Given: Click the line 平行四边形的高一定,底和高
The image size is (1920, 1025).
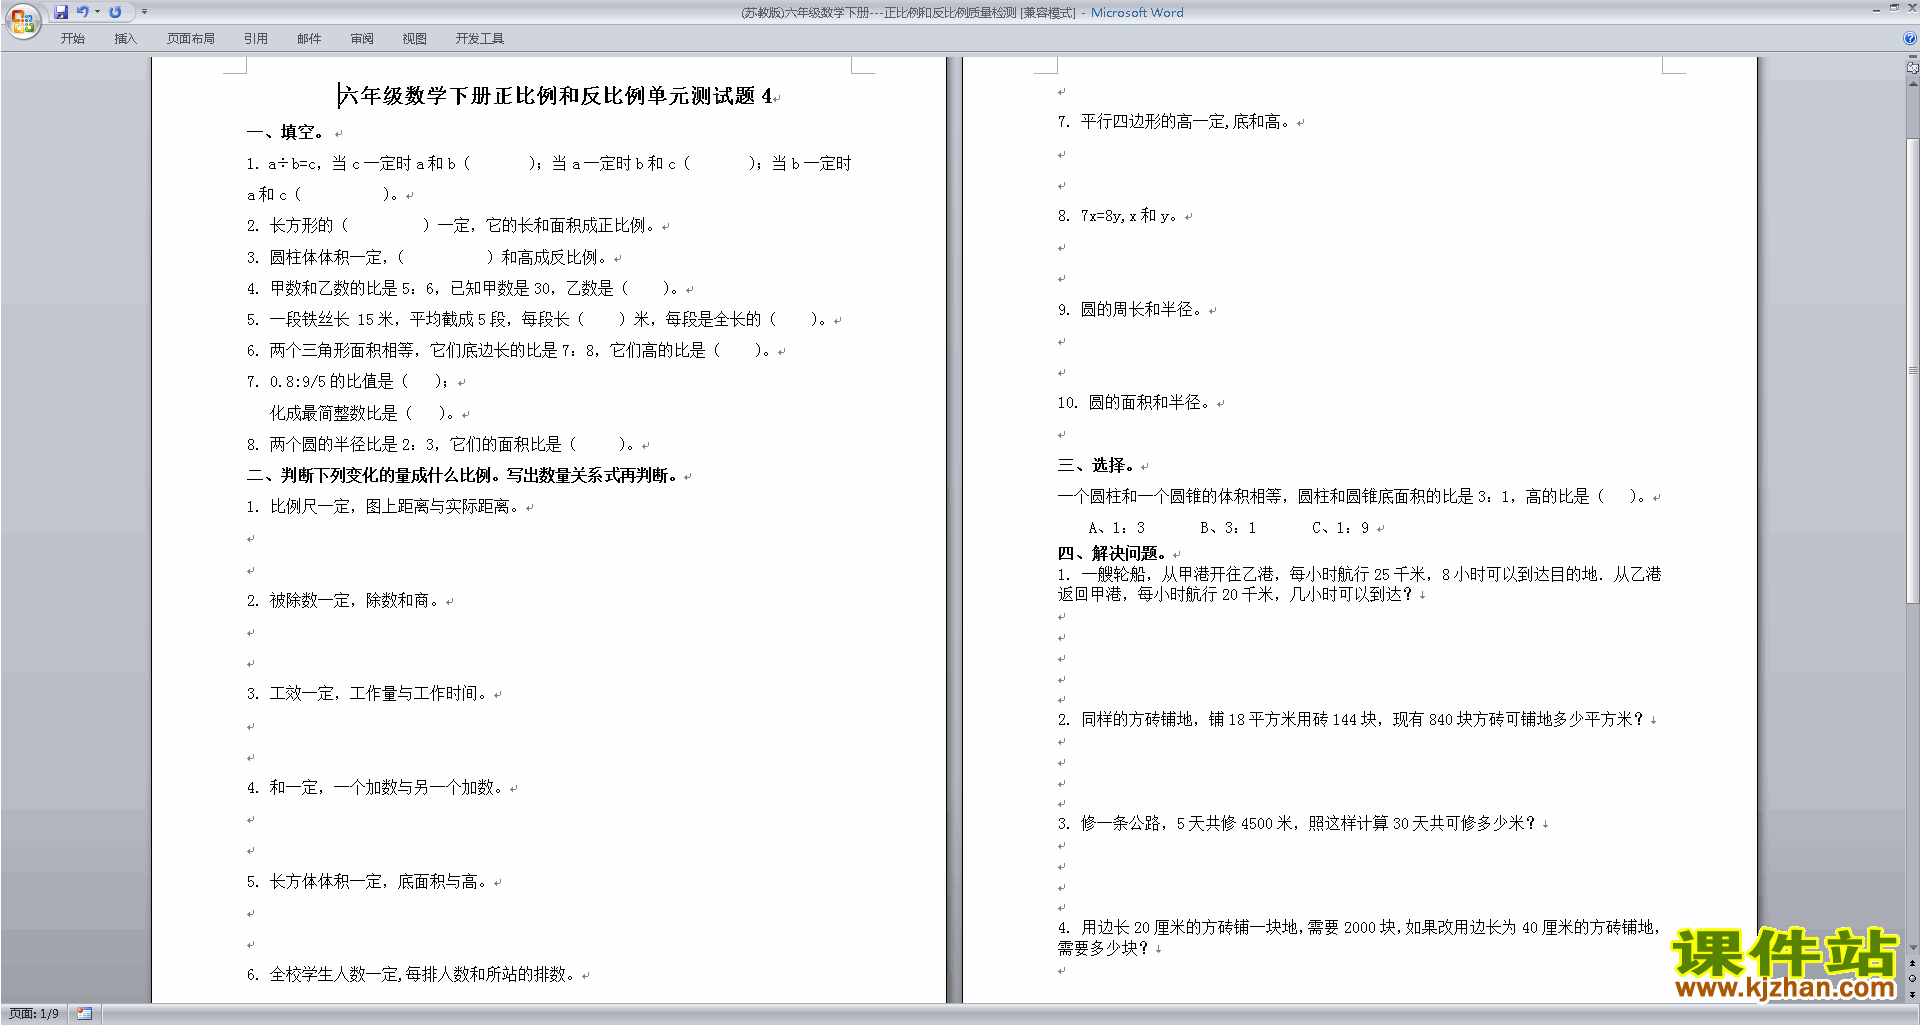Looking at the screenshot, I should pos(1174,122).
